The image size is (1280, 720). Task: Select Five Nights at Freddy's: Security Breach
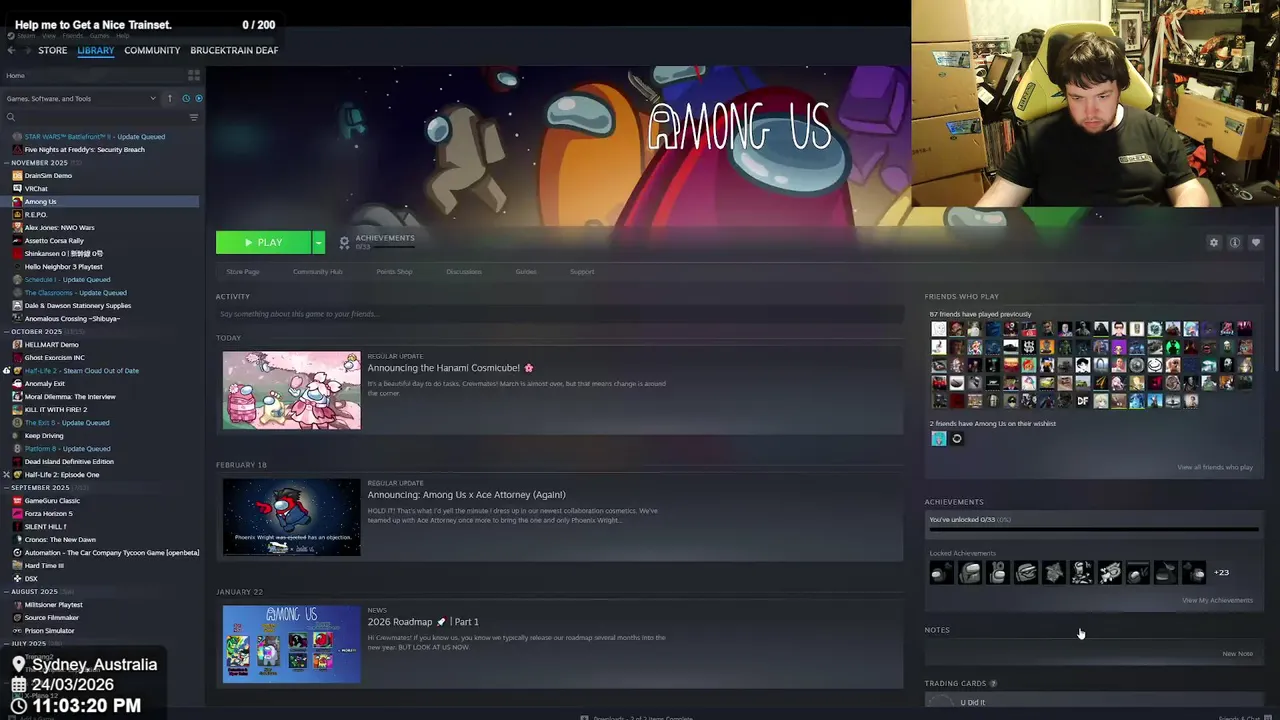point(84,149)
